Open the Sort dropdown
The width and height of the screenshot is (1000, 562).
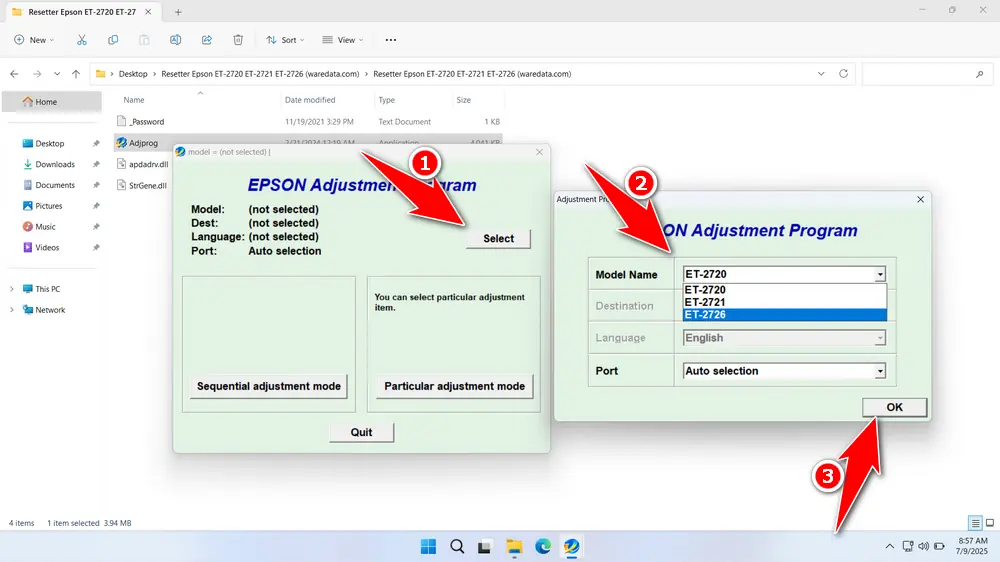285,40
